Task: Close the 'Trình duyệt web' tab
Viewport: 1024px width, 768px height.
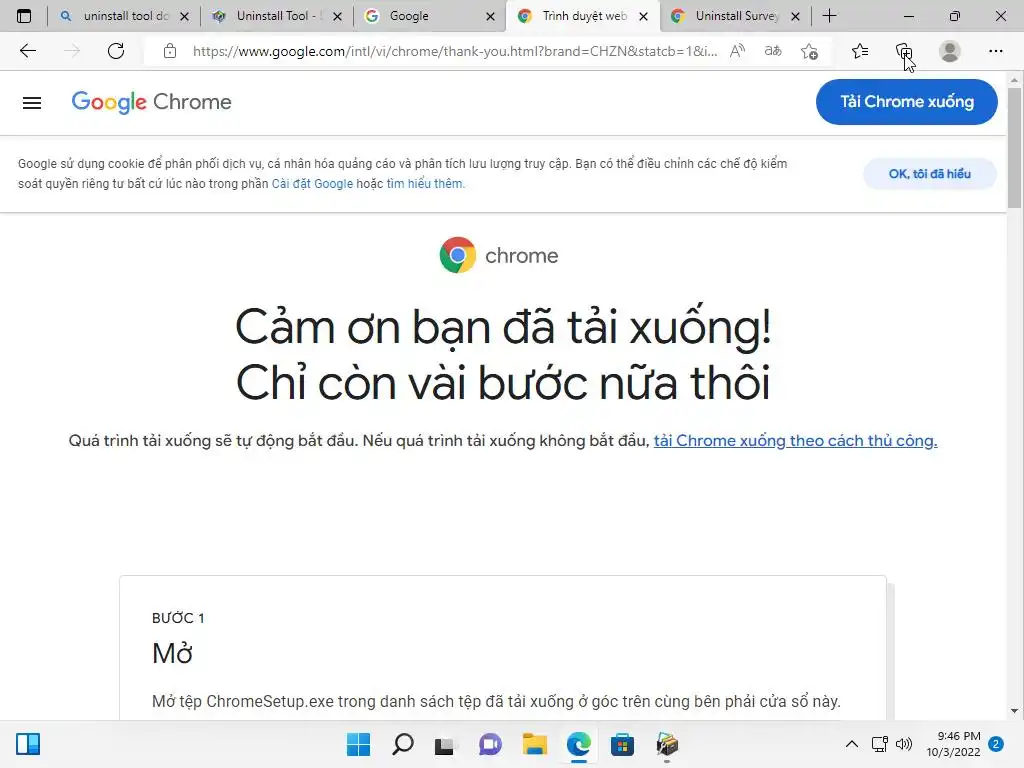Action: point(643,16)
